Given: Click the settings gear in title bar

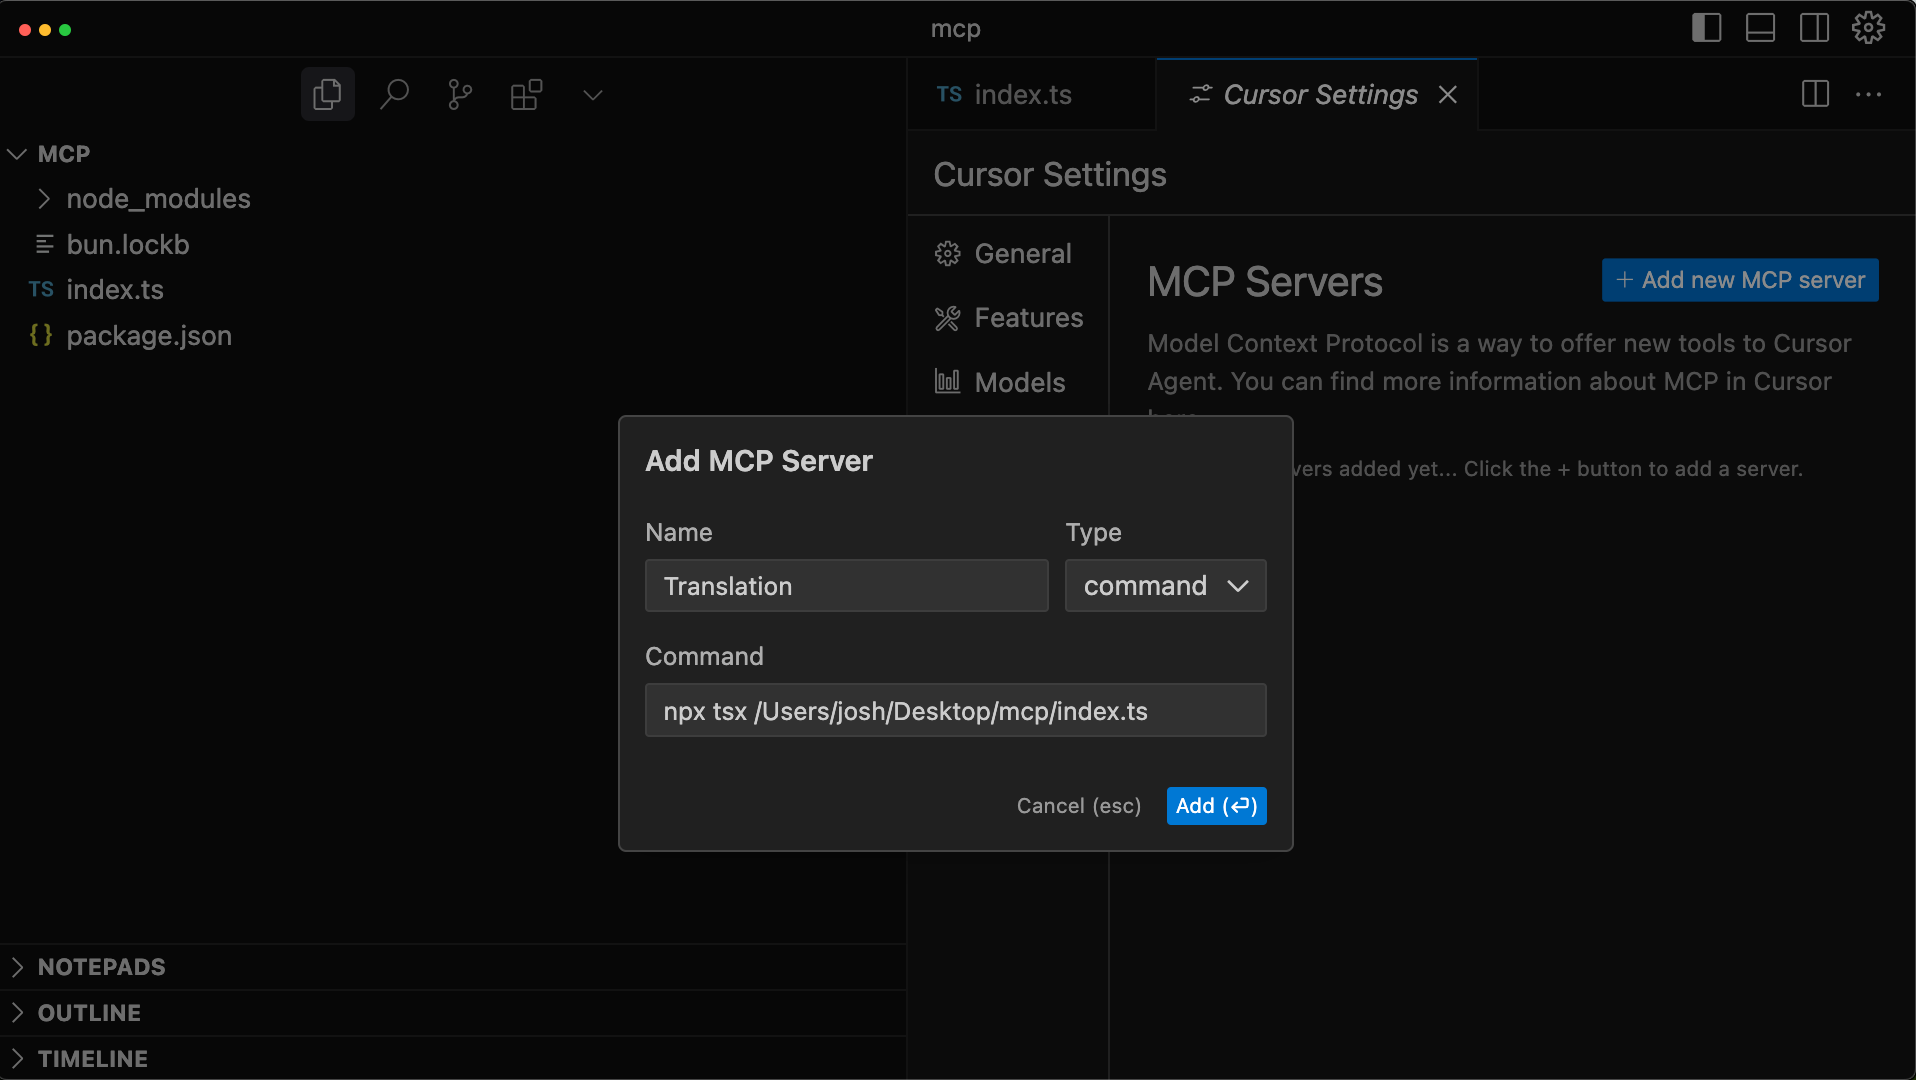Looking at the screenshot, I should (1868, 28).
